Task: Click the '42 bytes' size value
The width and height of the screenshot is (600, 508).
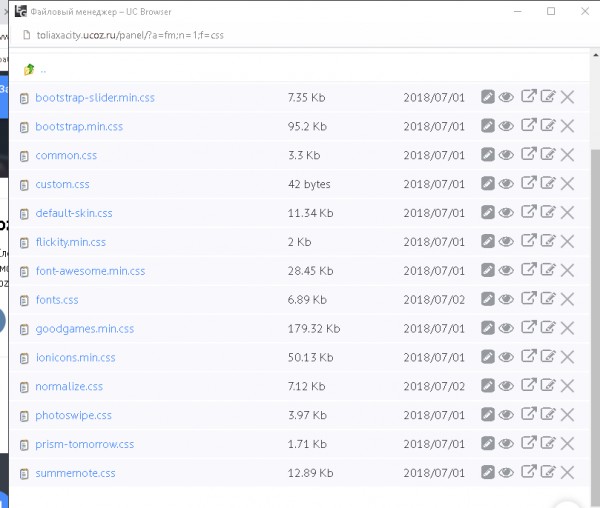Action: (309, 184)
